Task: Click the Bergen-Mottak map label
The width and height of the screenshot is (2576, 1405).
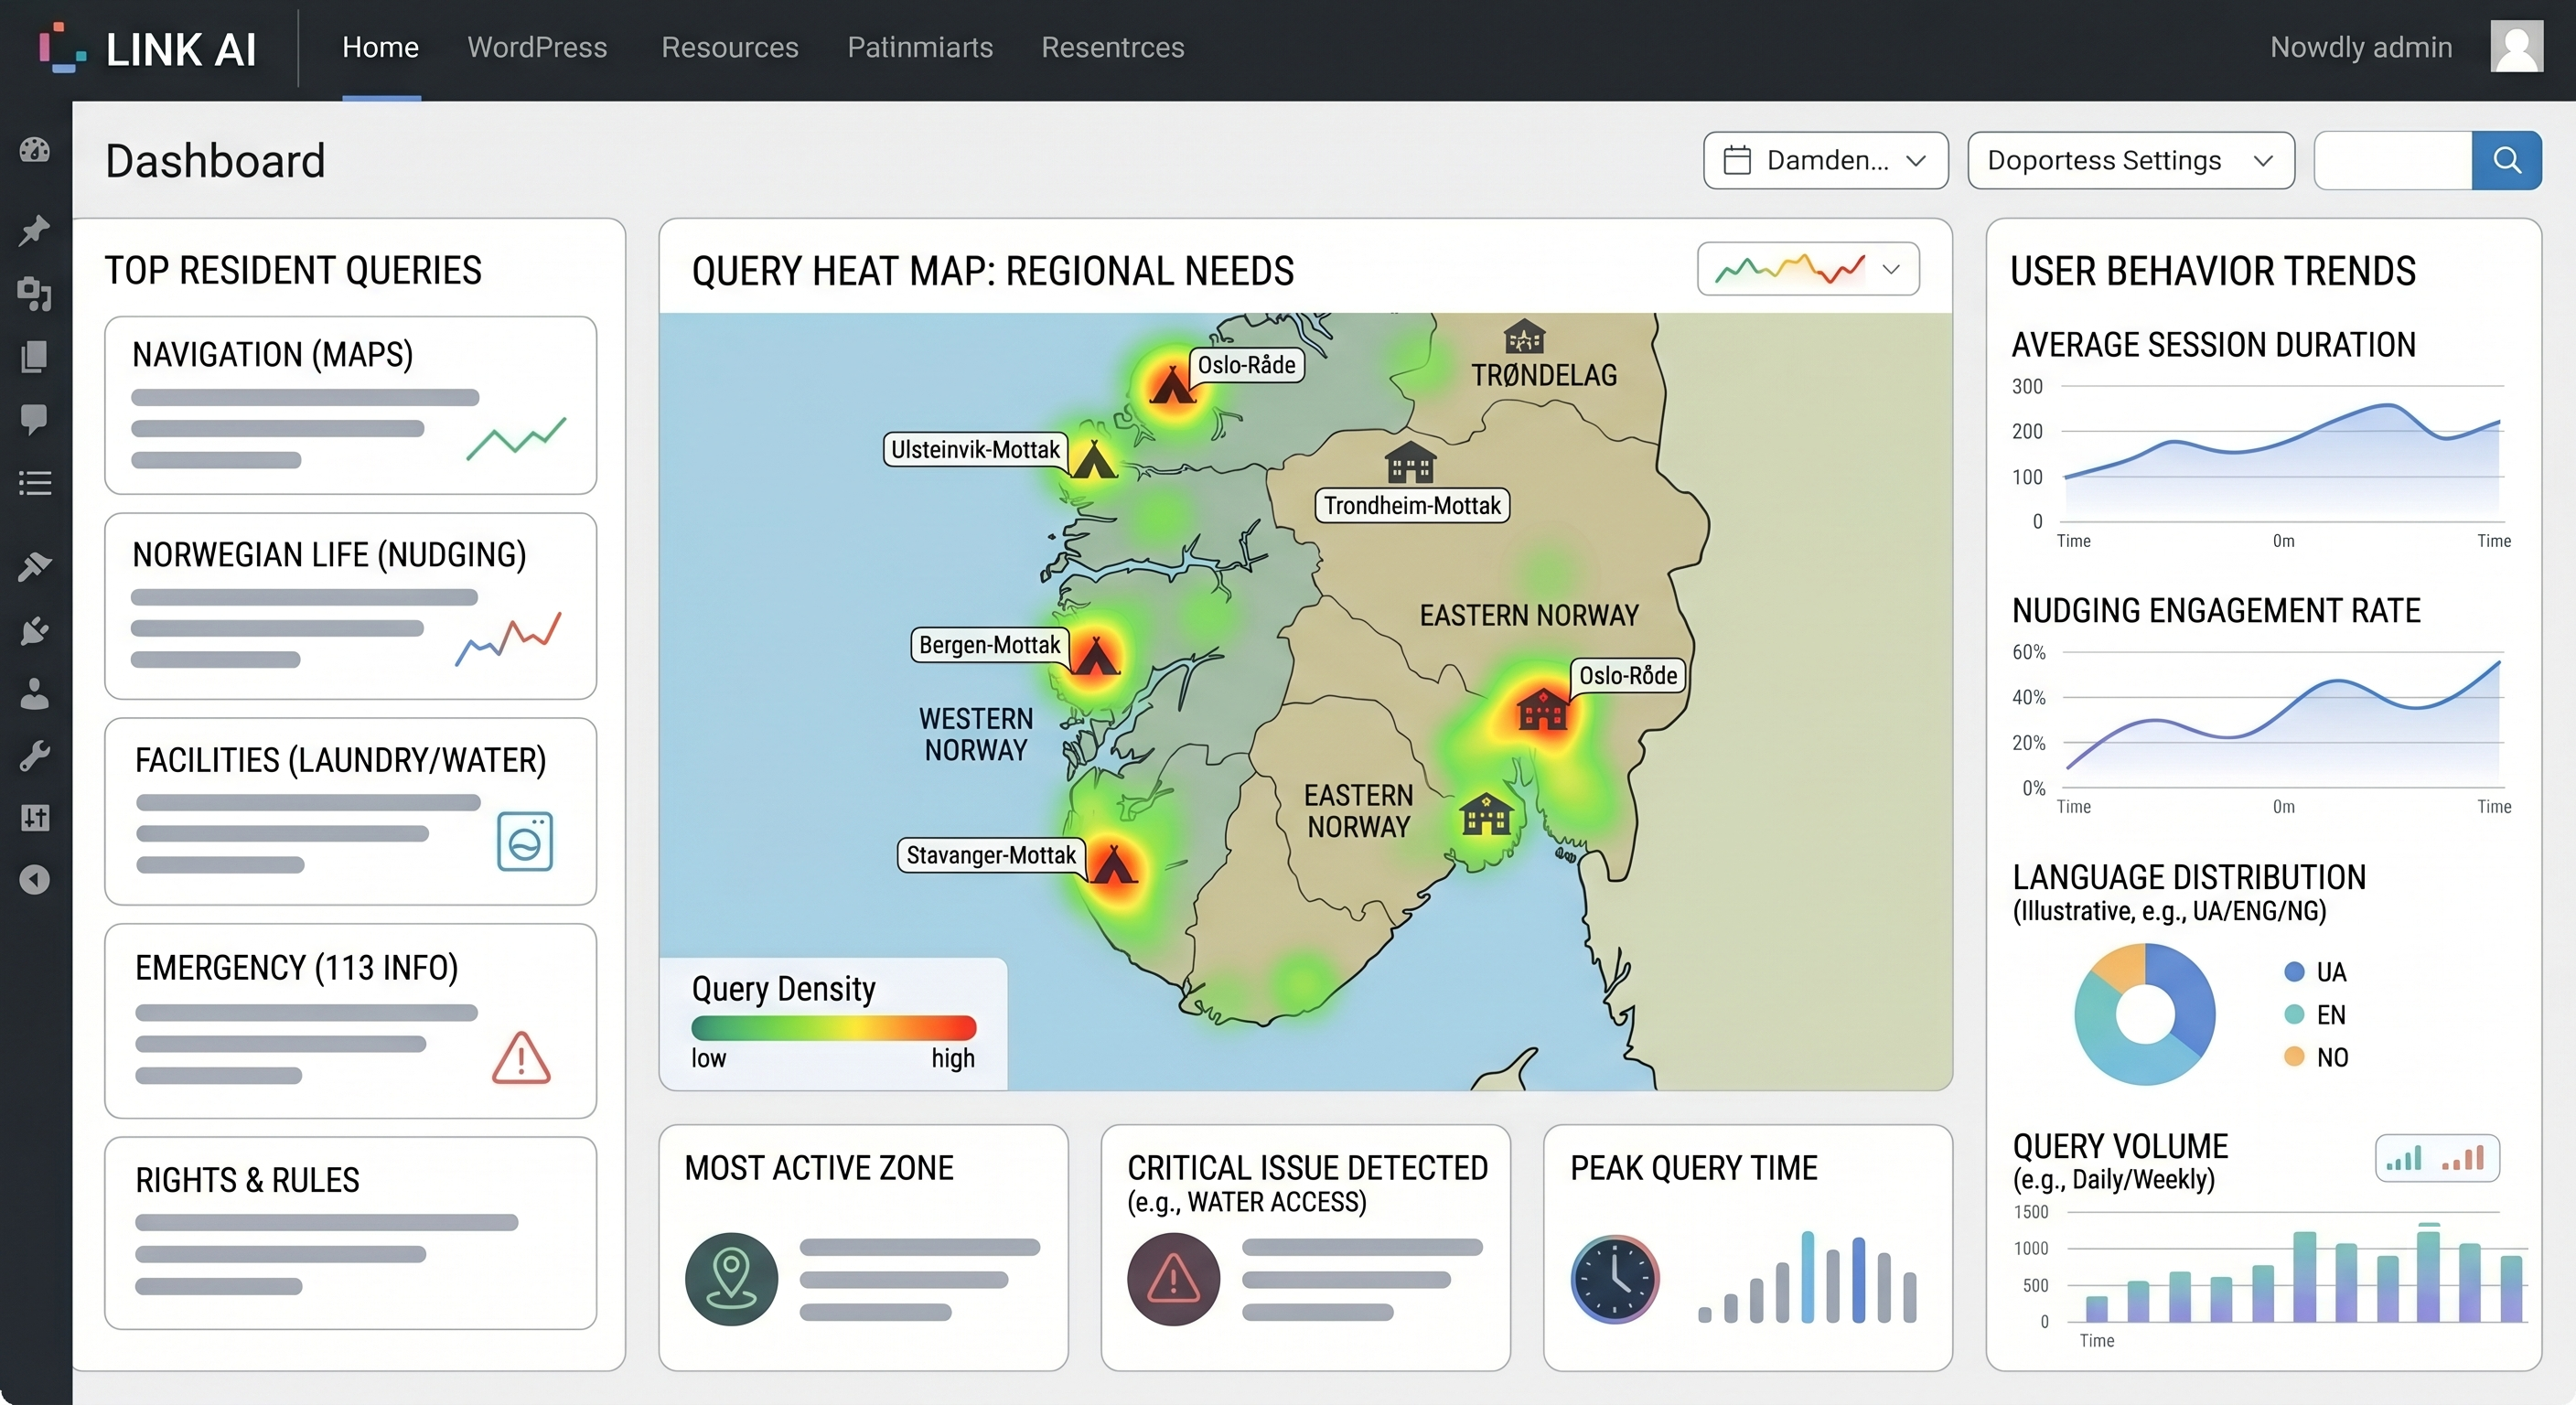Action: coord(989,645)
